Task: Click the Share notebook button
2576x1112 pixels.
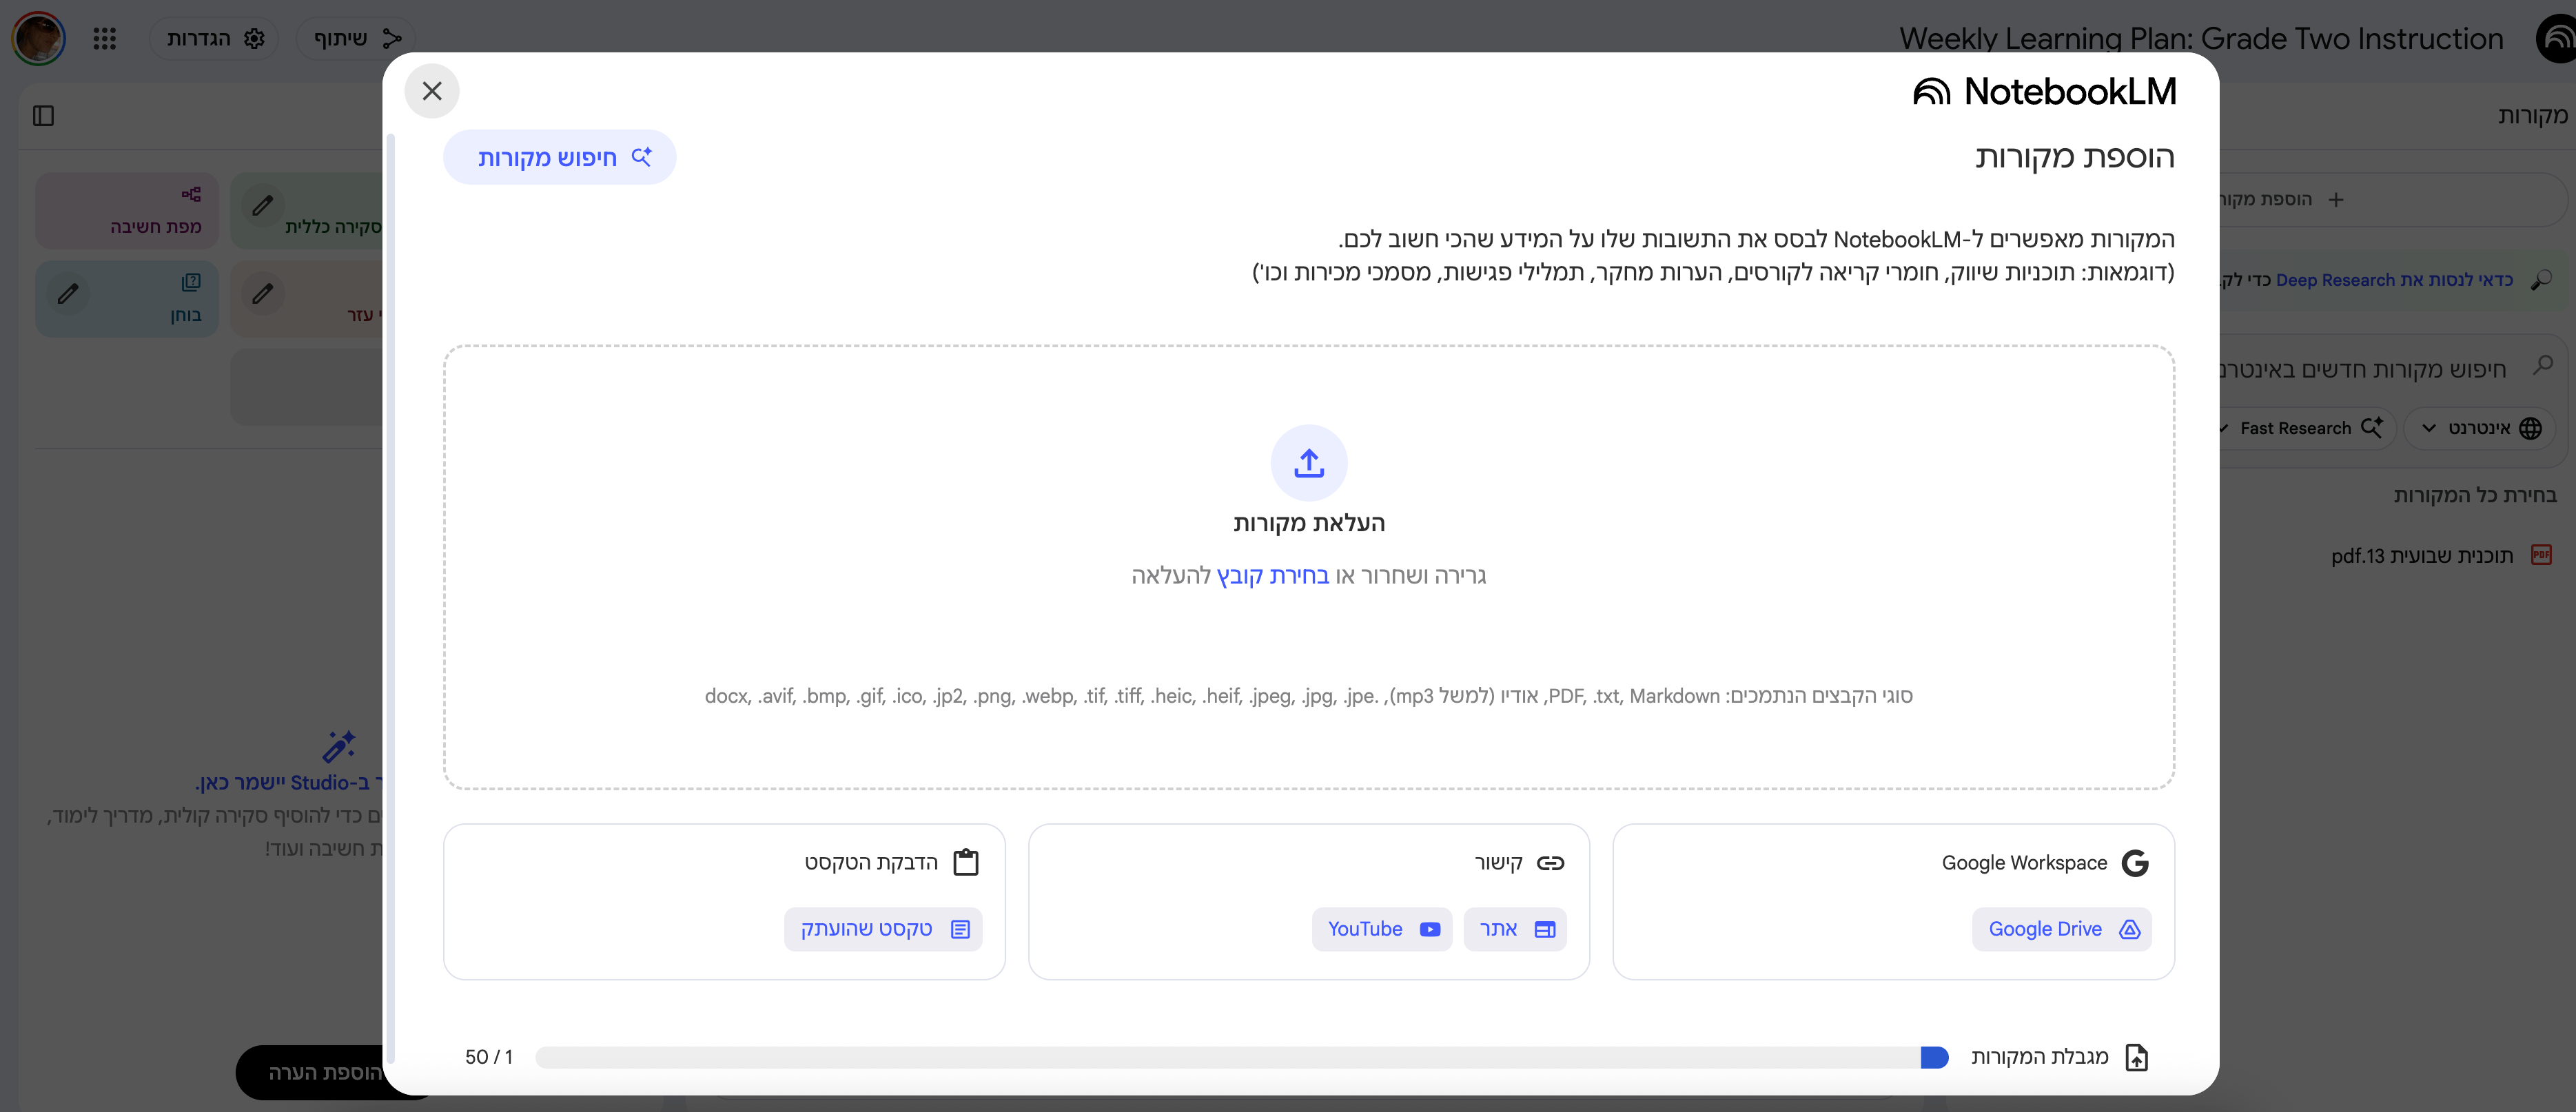Action: click(x=355, y=38)
